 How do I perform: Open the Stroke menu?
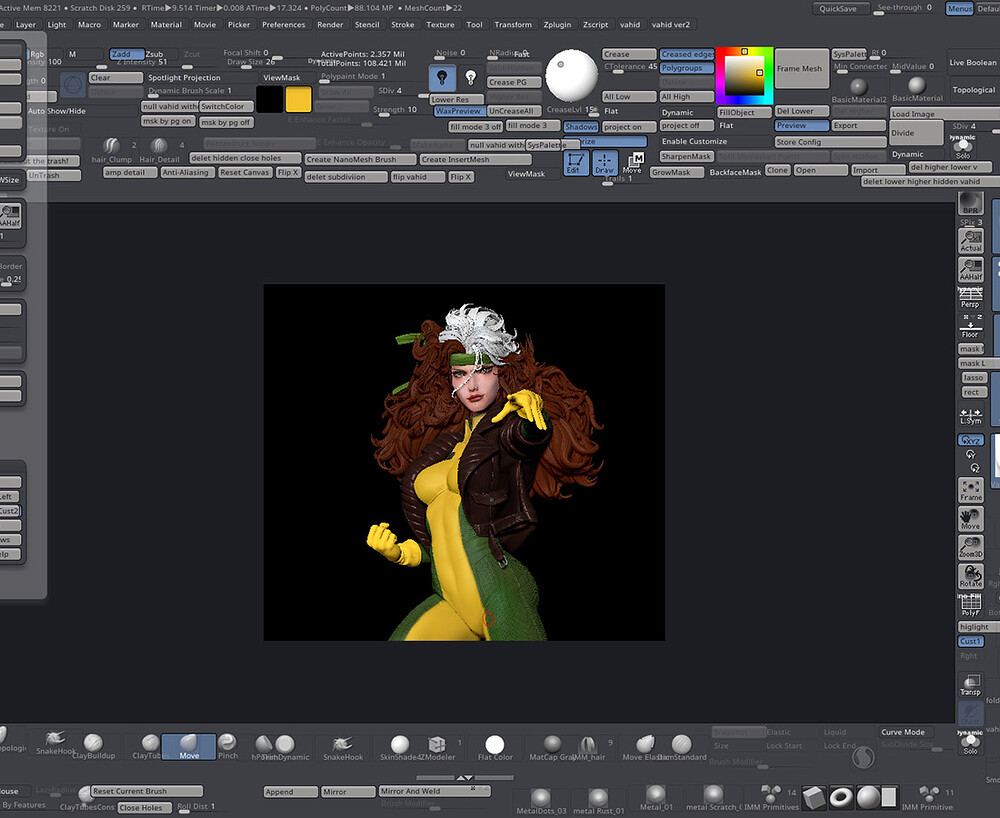coord(403,24)
